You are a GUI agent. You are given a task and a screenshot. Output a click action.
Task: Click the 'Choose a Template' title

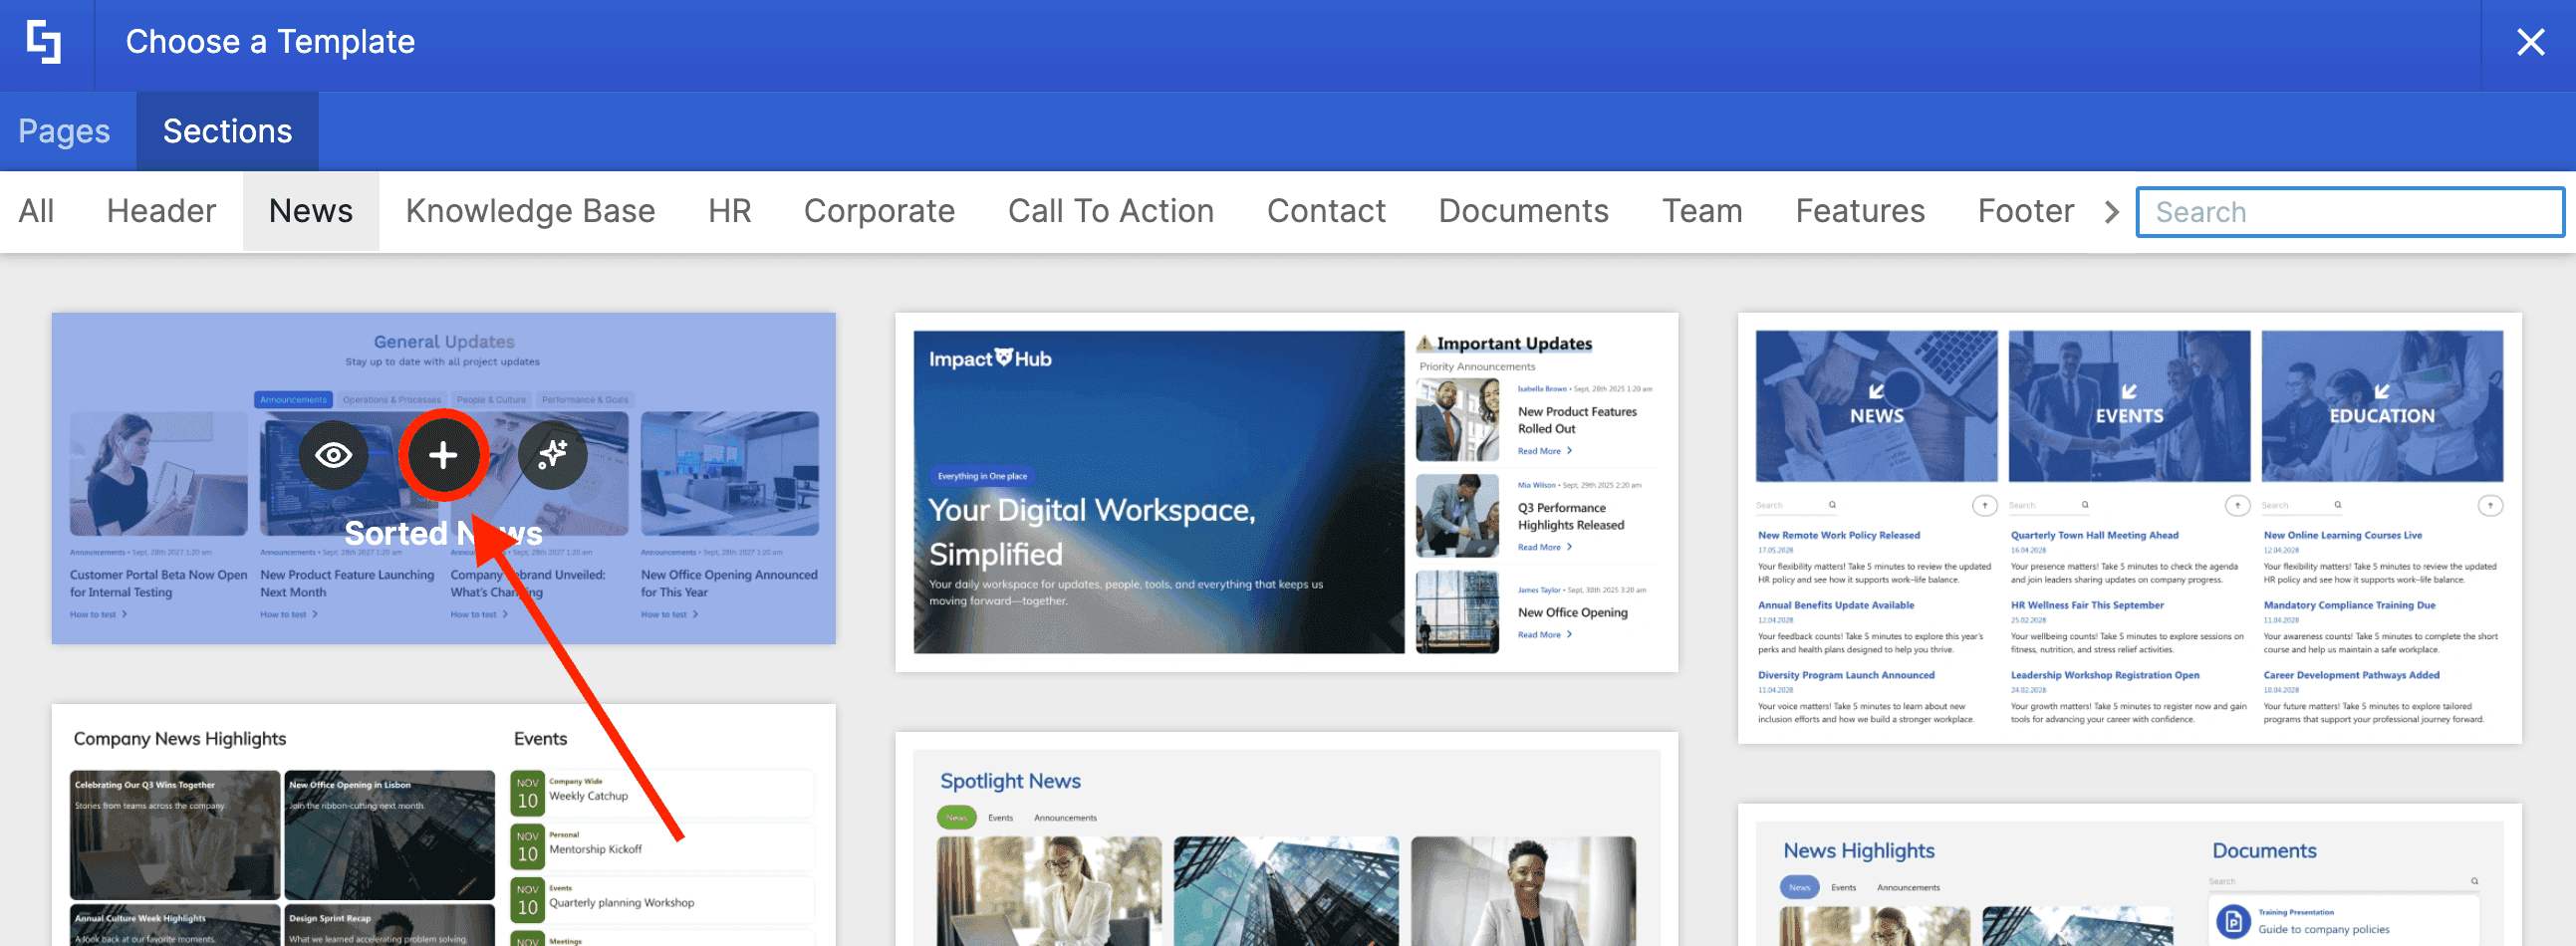click(x=270, y=42)
